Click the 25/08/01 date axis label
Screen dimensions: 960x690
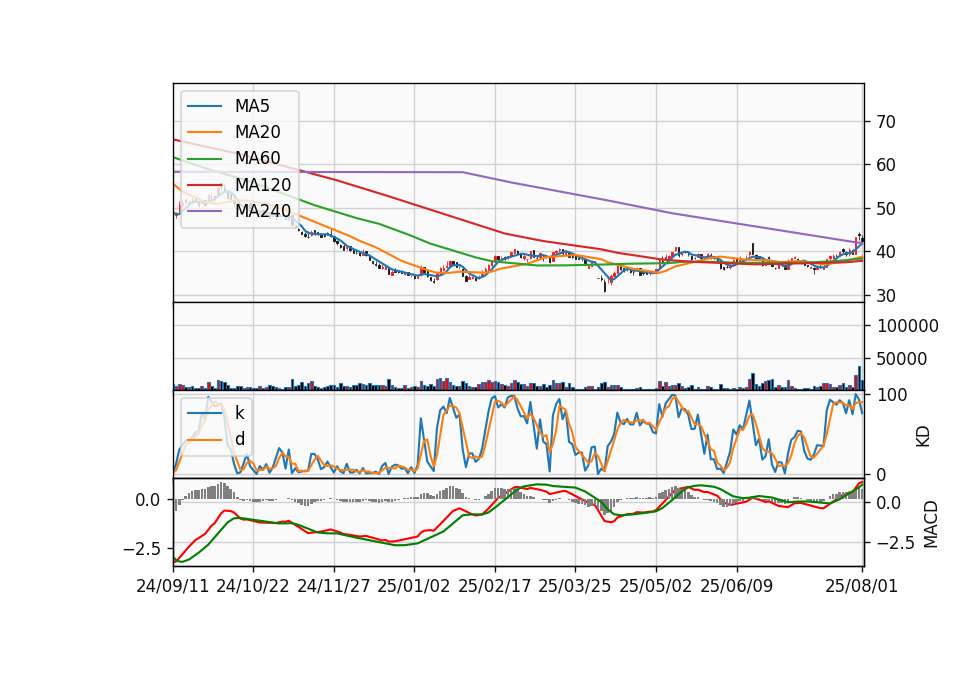click(x=861, y=586)
